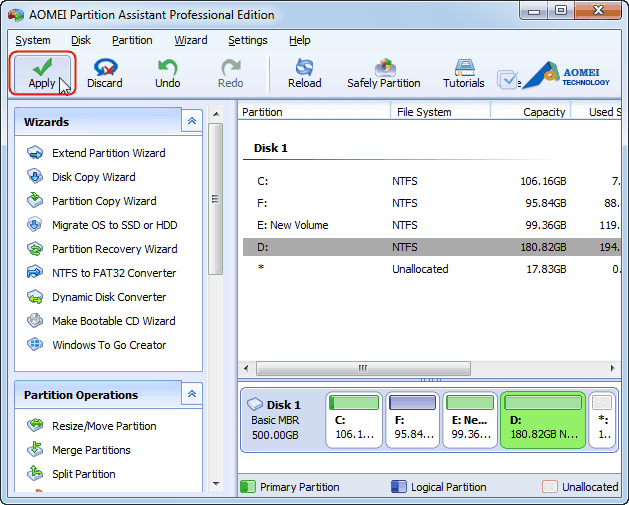The image size is (629, 505).
Task: Click the sidebar vertical scrollbar thumb
Action: [x=216, y=199]
